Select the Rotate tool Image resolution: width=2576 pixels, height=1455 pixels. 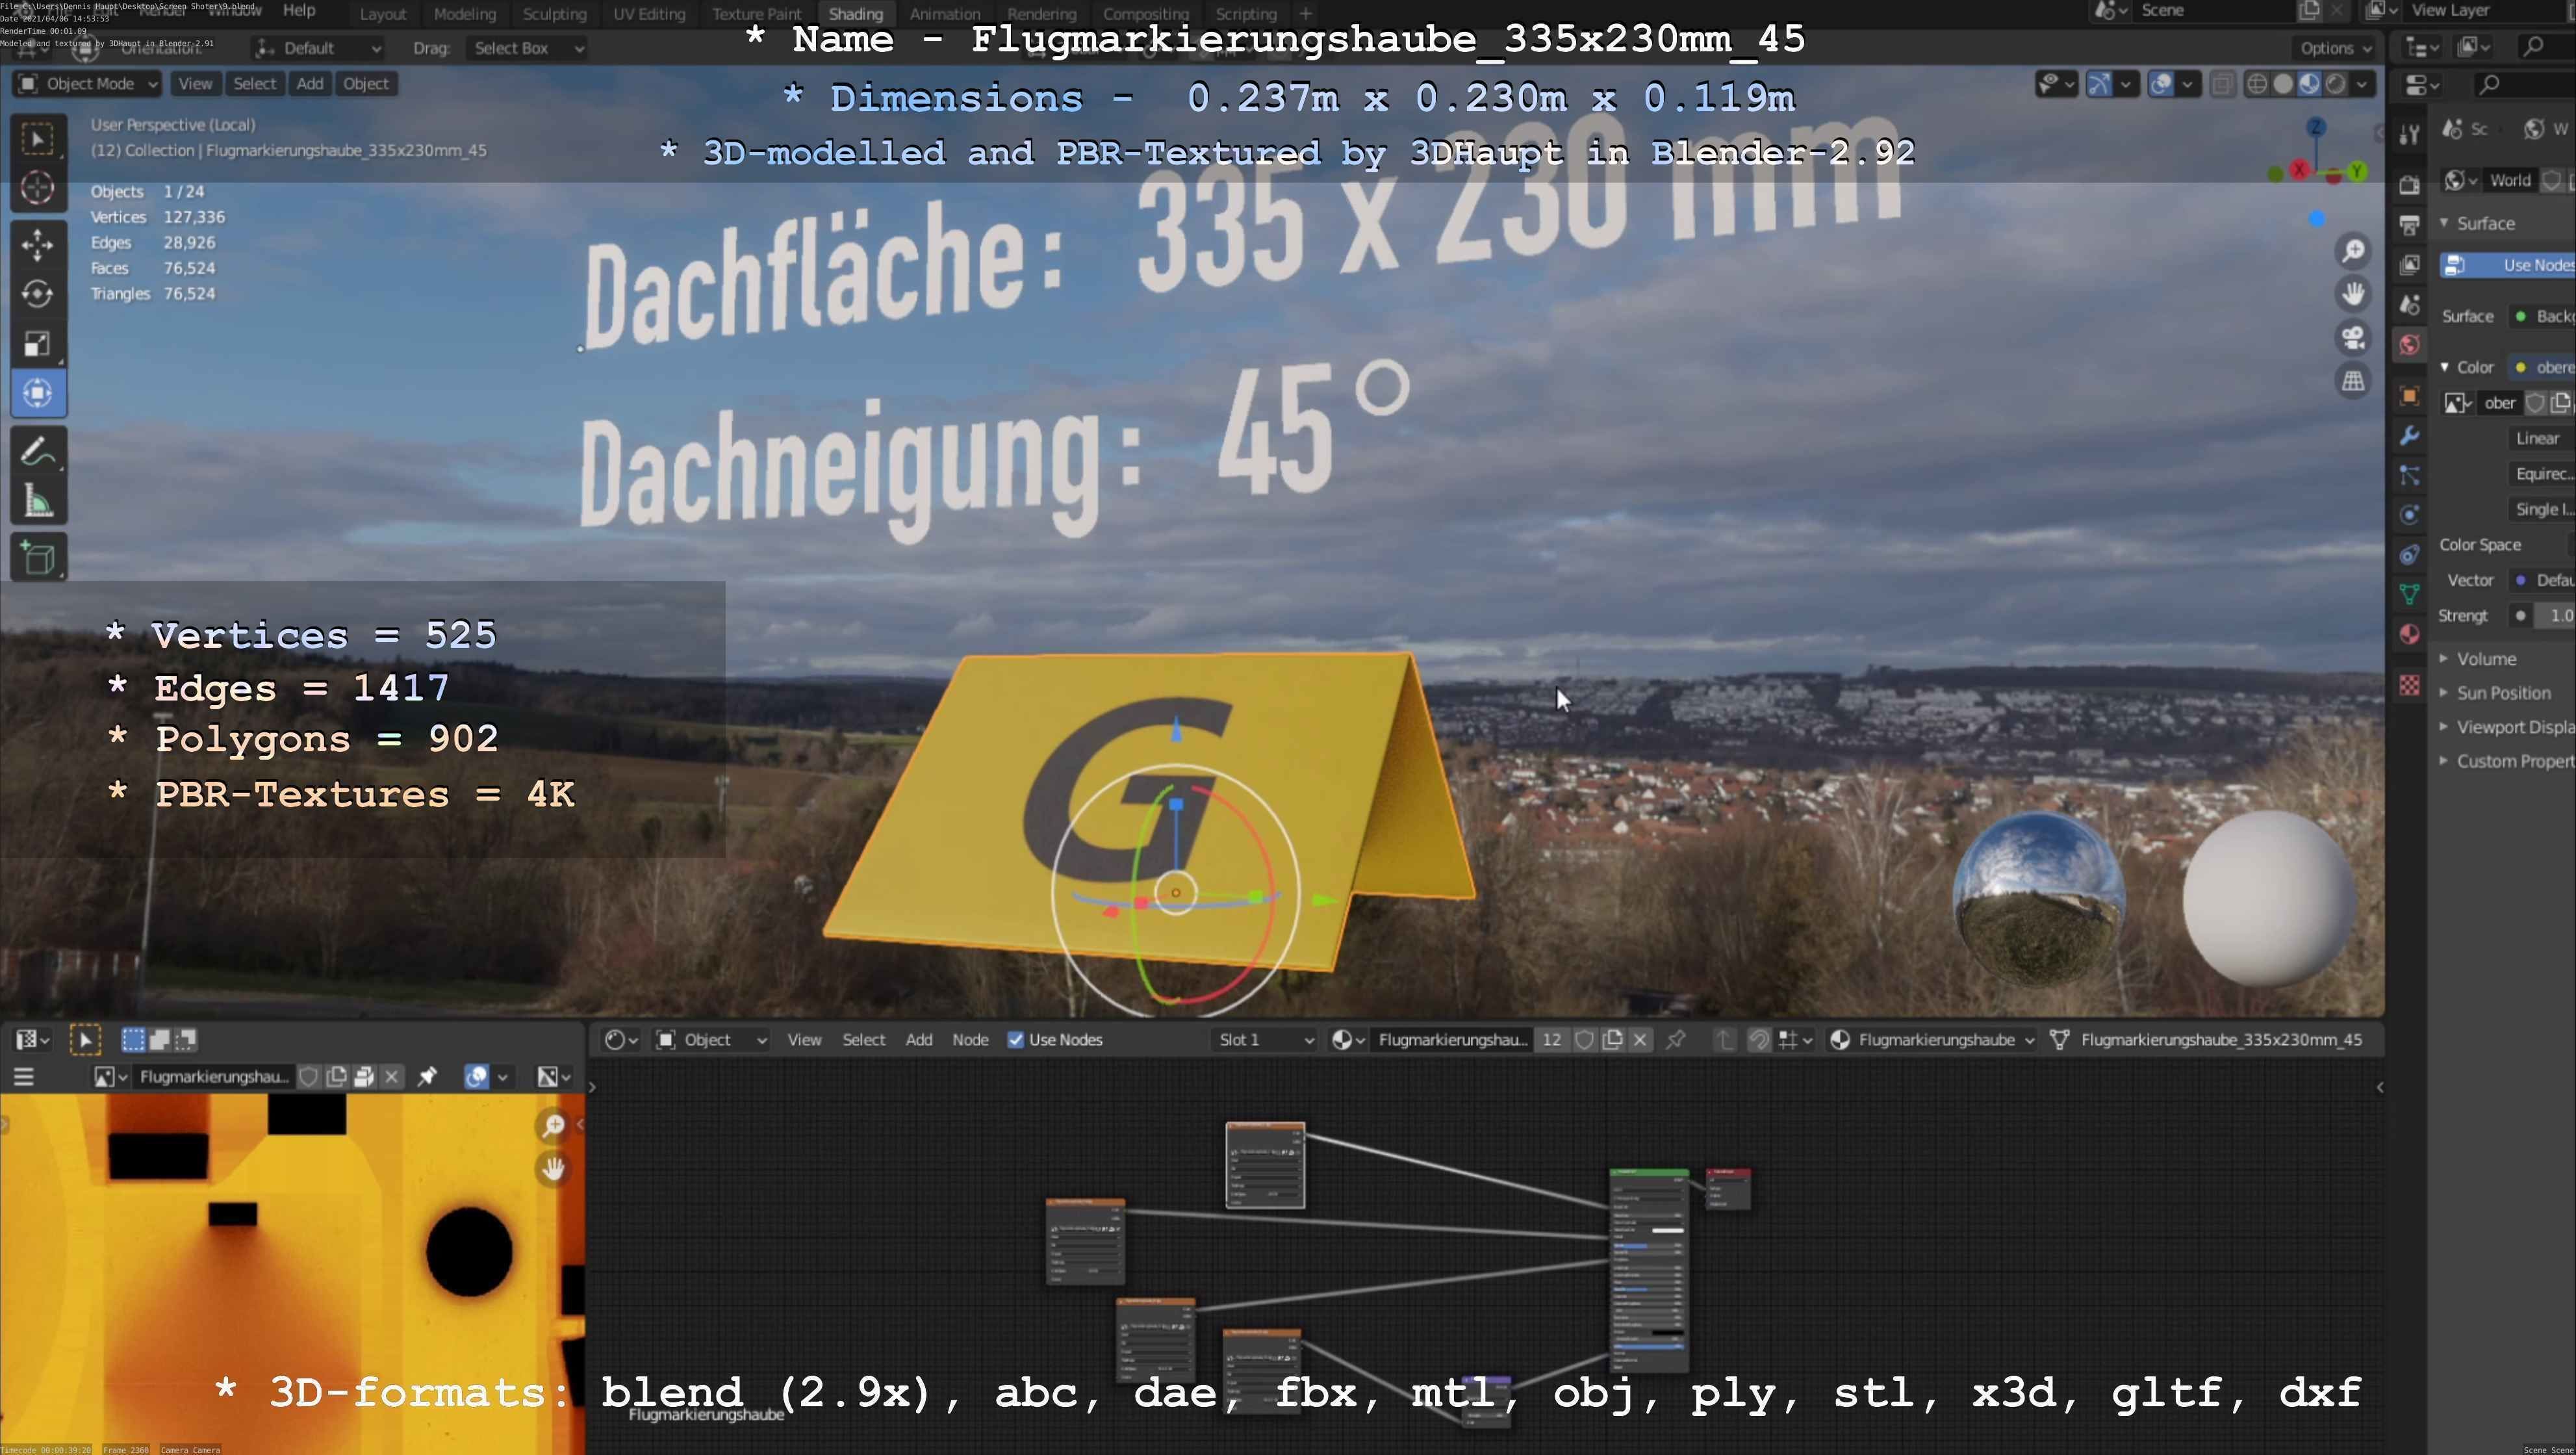(x=37, y=294)
